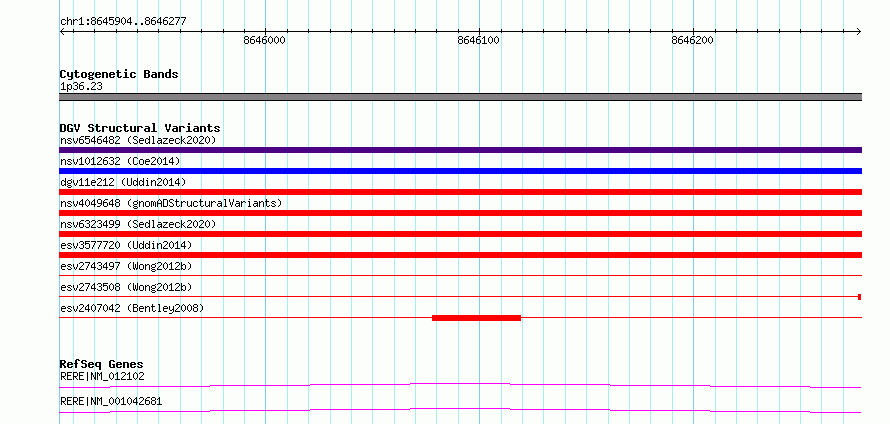Image resolution: width=890 pixels, height=424 pixels.
Task: Click the nsv6323499 (Sedlazeck2020) label
Action: 138,224
